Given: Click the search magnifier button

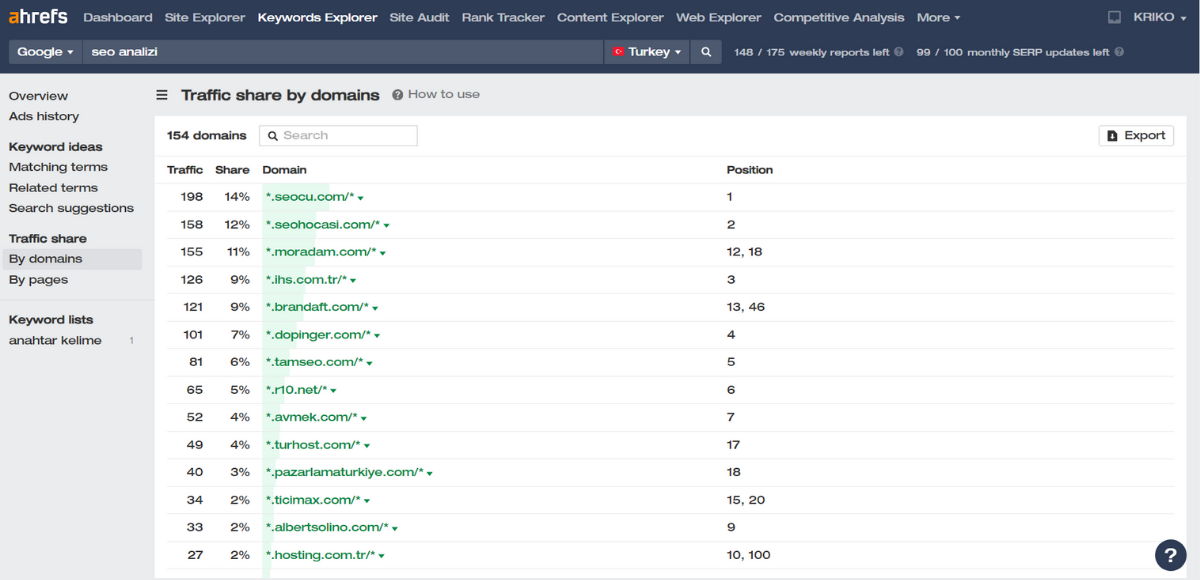Looking at the screenshot, I should tap(706, 52).
